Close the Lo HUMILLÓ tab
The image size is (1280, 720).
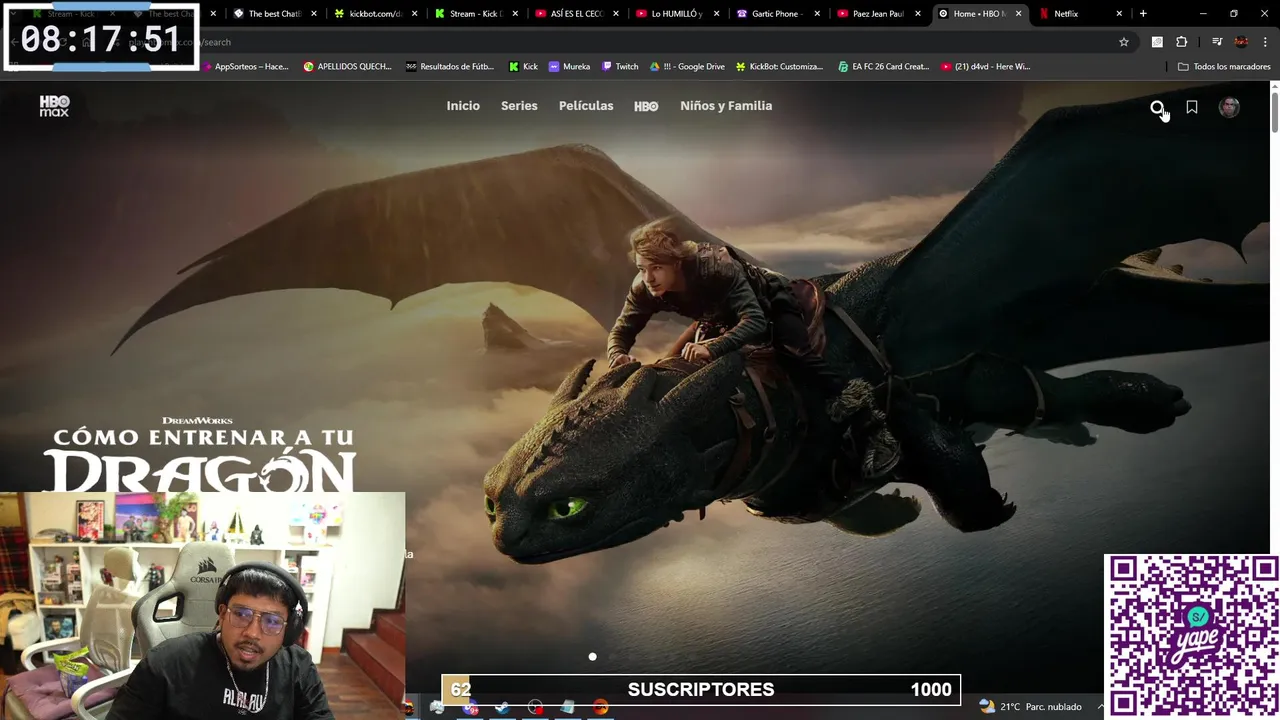coord(716,14)
